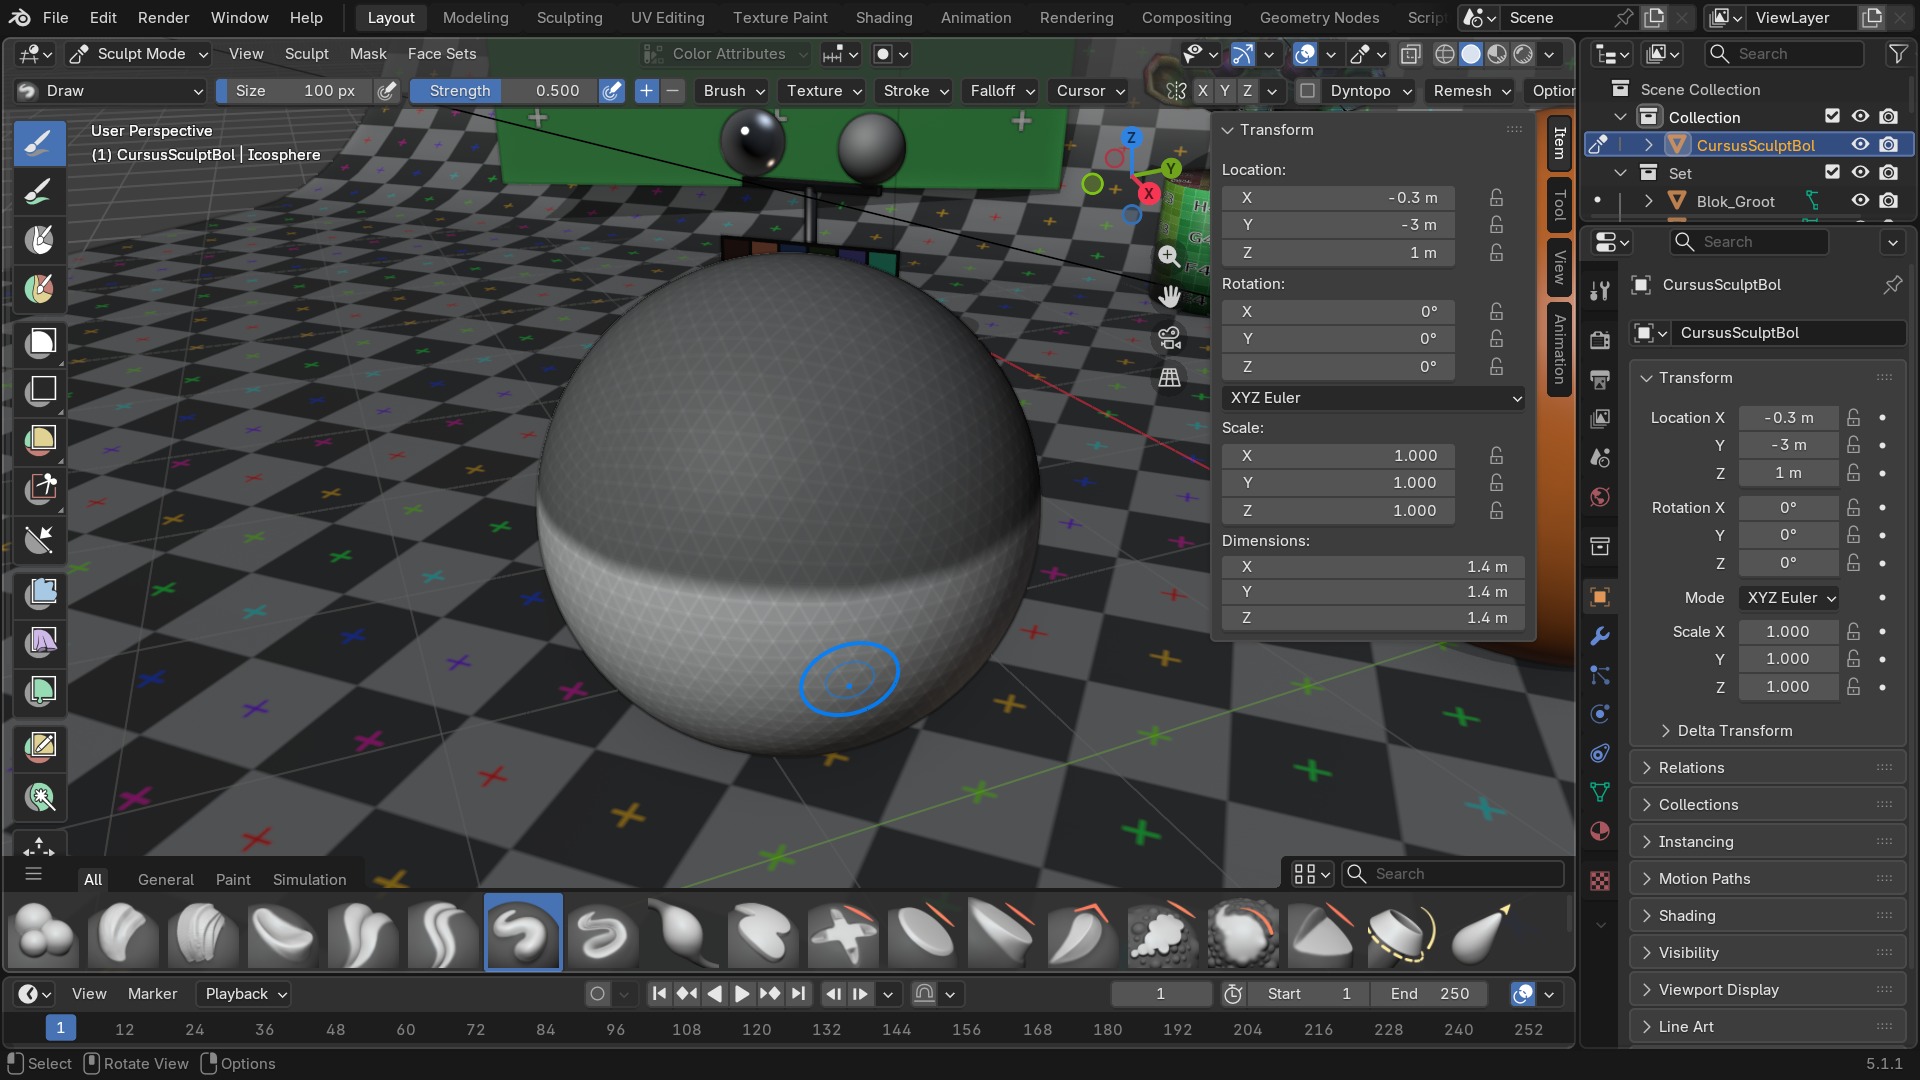
Task: Select the Paint brush category tab
Action: coord(233,880)
